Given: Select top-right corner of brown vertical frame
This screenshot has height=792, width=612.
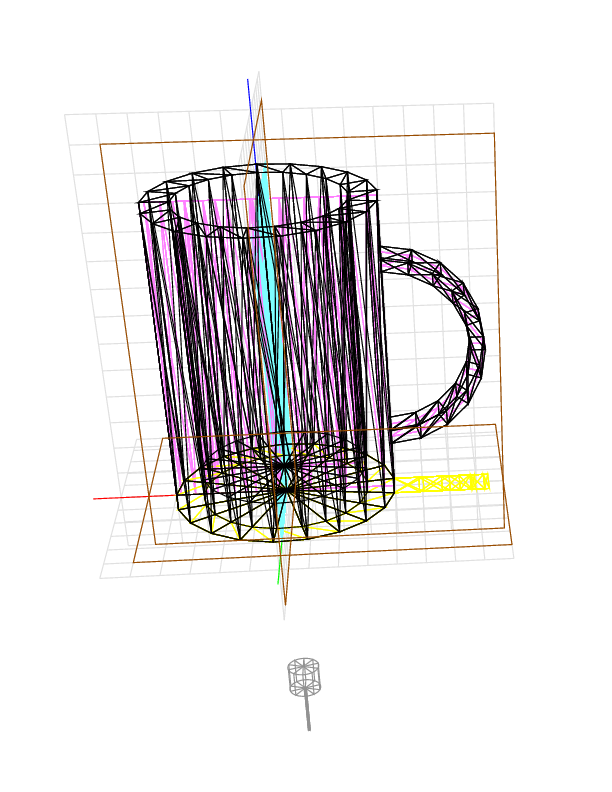Looking at the screenshot, I should coord(494,133).
